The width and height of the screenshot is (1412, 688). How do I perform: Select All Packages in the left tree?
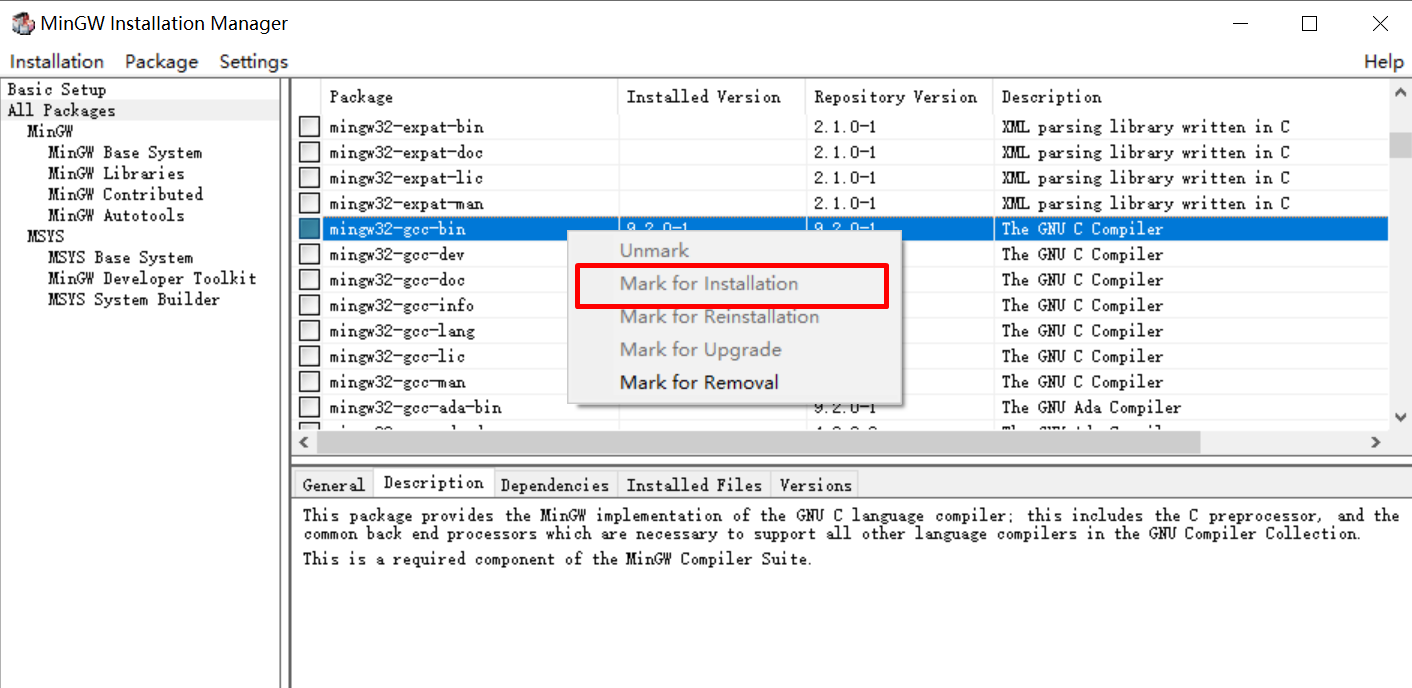click(x=61, y=111)
